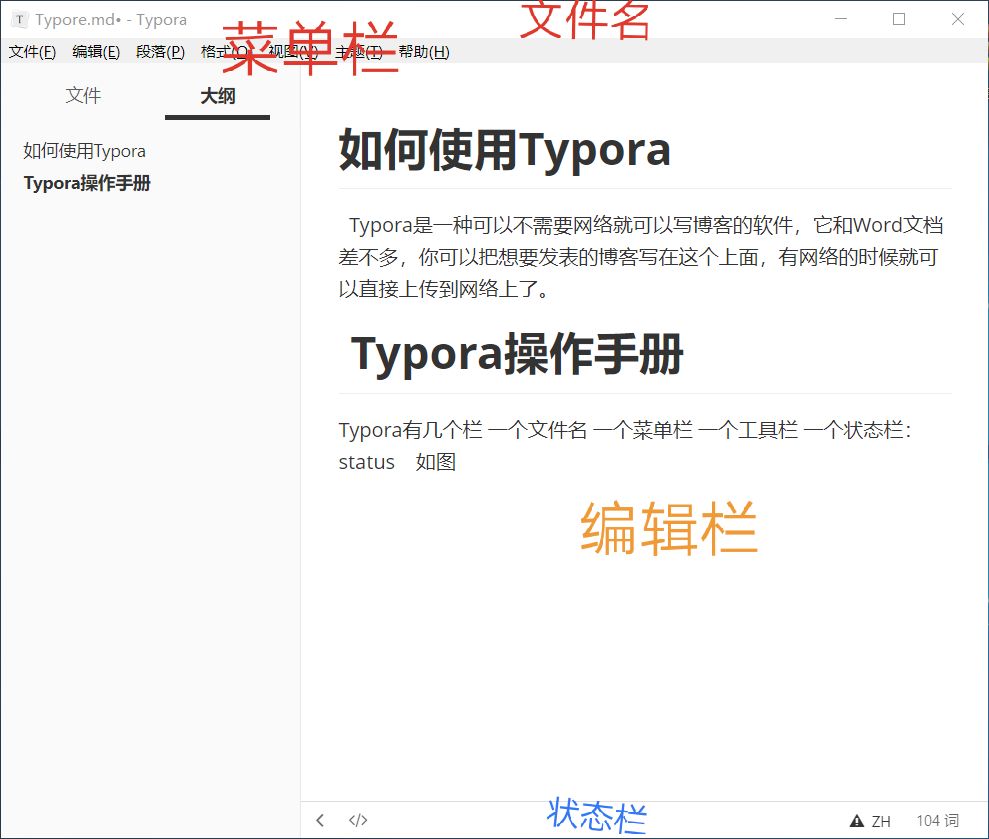Open the 格式(O) menu
This screenshot has width=989, height=839.
[x=222, y=52]
